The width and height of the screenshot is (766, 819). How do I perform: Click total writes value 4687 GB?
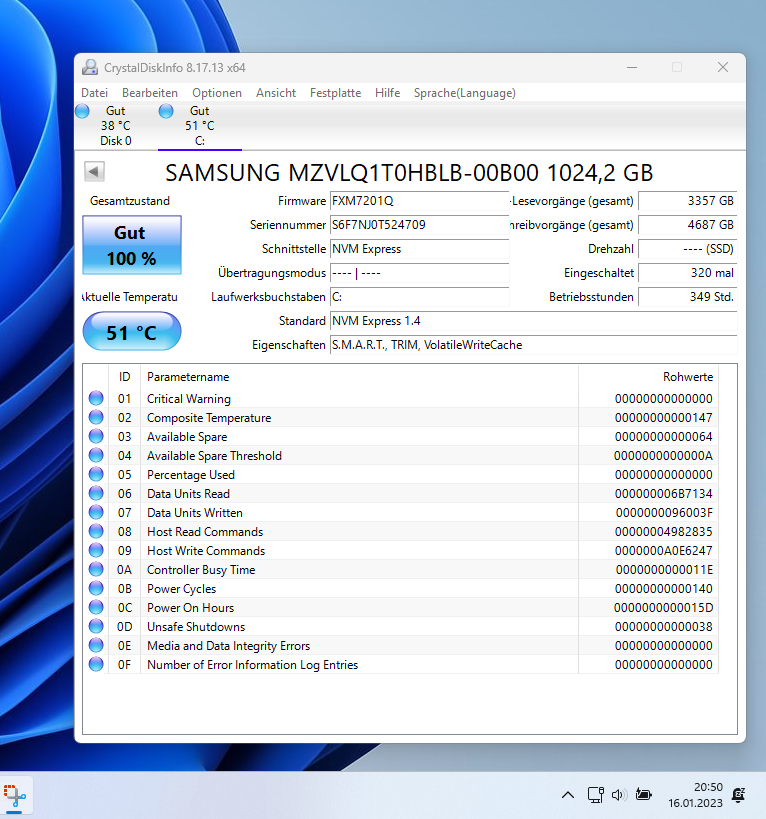[x=687, y=225]
